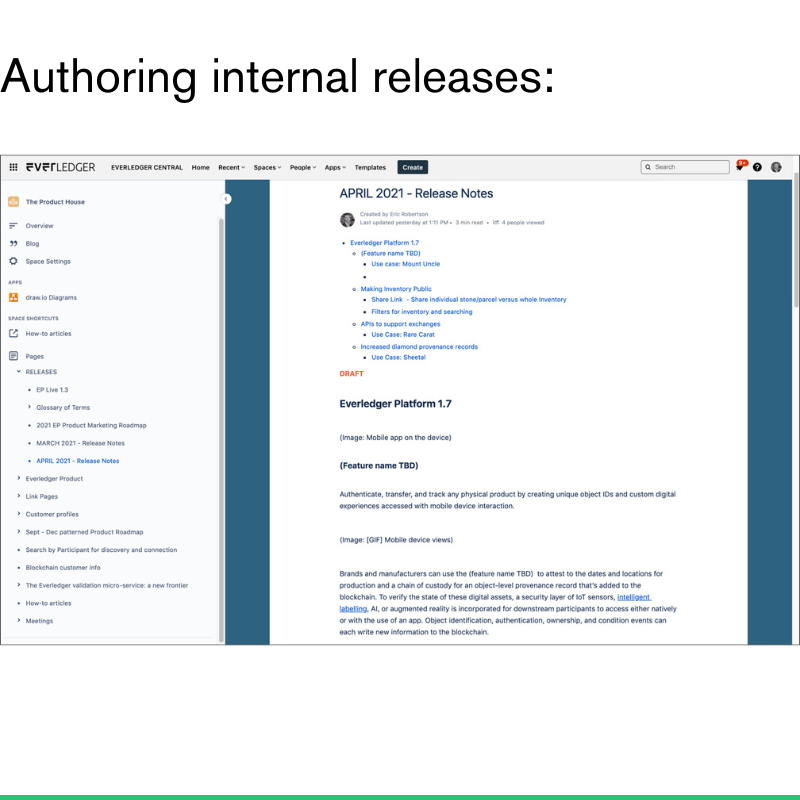Screen dimensions: 800x800
Task: Open 2021 EP Product Marketing Roadmap page
Action: pyautogui.click(x=91, y=425)
